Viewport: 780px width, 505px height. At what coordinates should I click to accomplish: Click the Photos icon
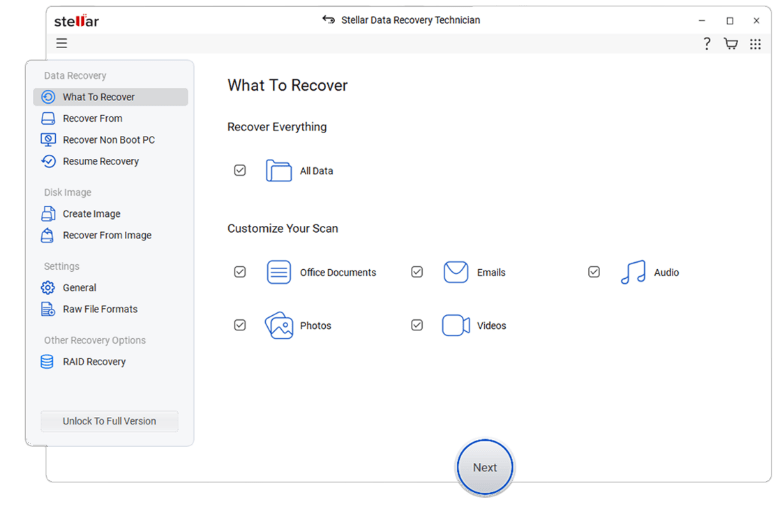tap(279, 325)
